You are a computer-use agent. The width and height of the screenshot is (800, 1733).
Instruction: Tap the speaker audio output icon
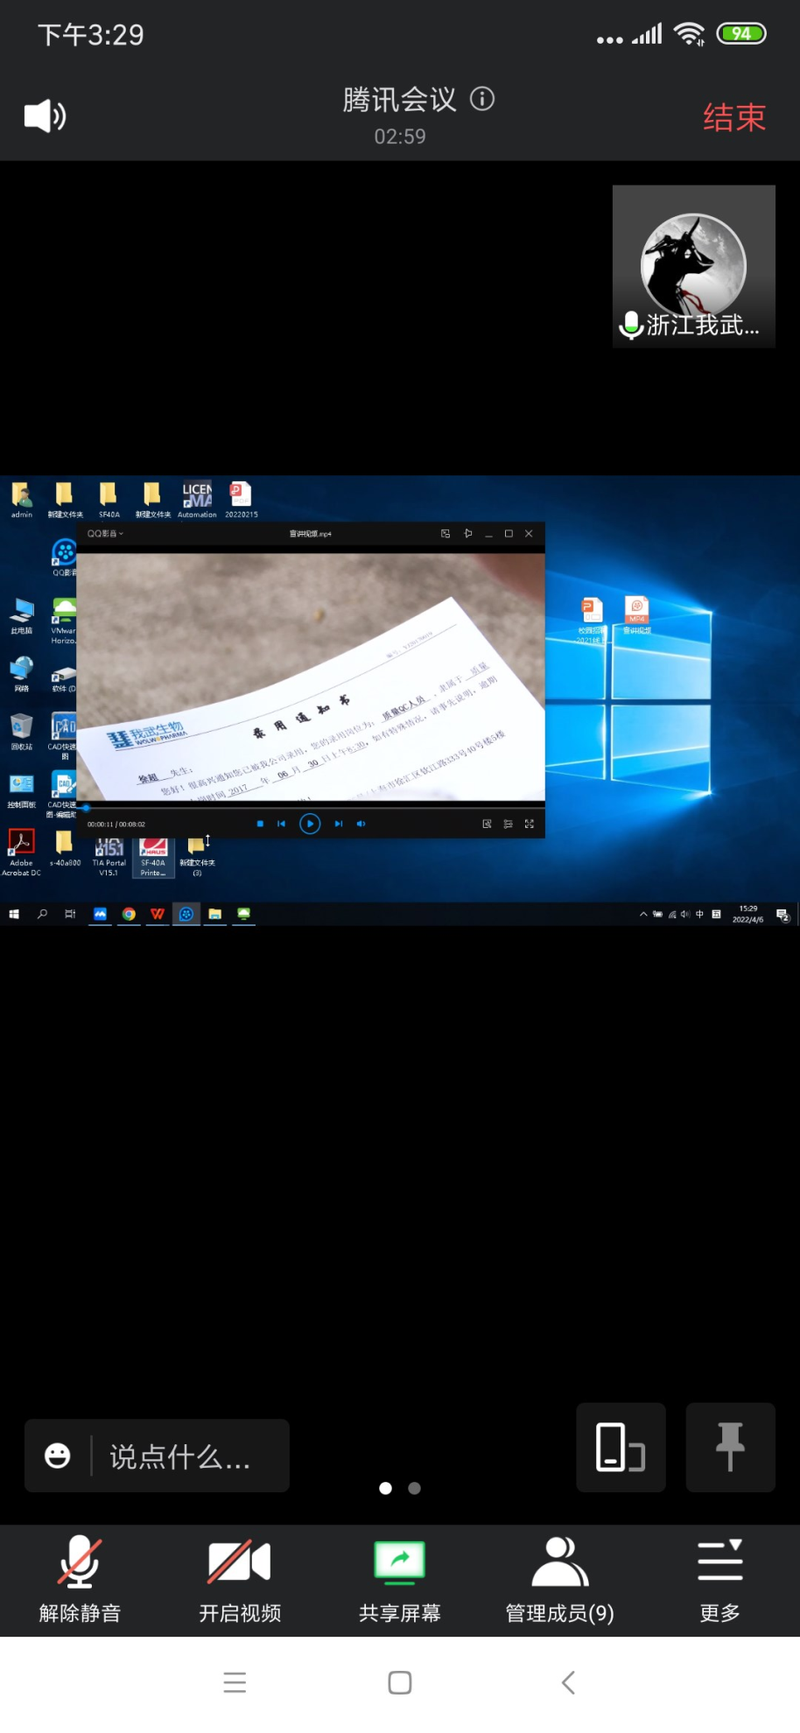(x=45, y=116)
